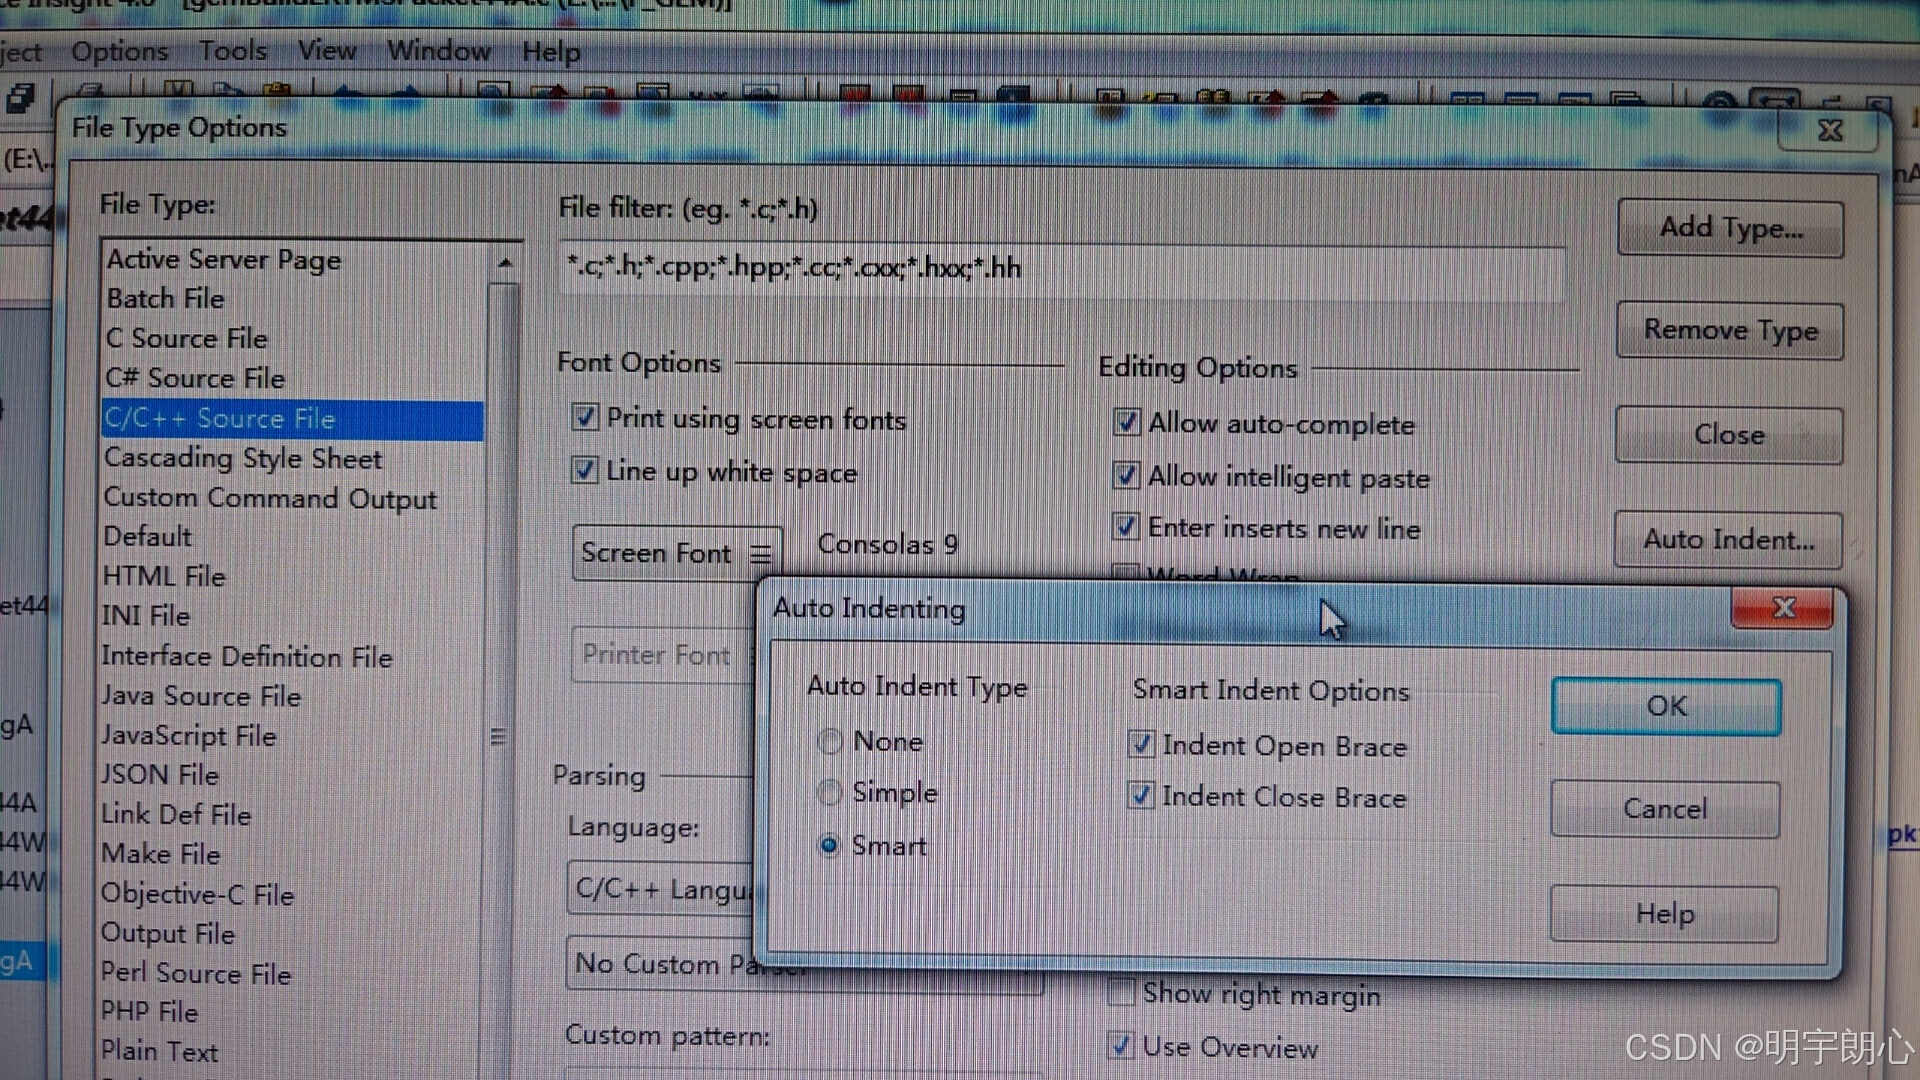Viewport: 1920px width, 1080px height.
Task: Click OK in Auto Indenting dialog
Action: pos(1665,706)
